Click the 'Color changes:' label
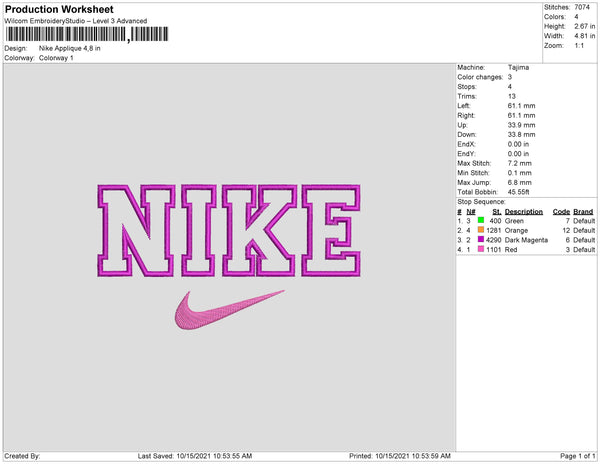600x464 pixels. coord(480,77)
